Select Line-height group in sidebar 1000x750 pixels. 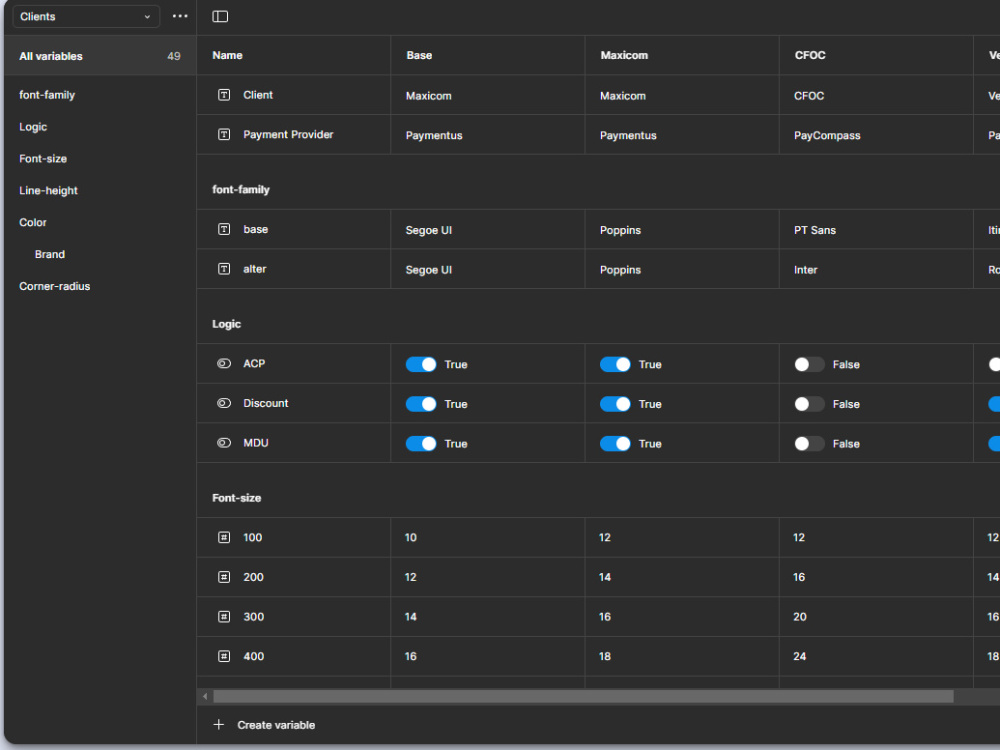tap(48, 191)
